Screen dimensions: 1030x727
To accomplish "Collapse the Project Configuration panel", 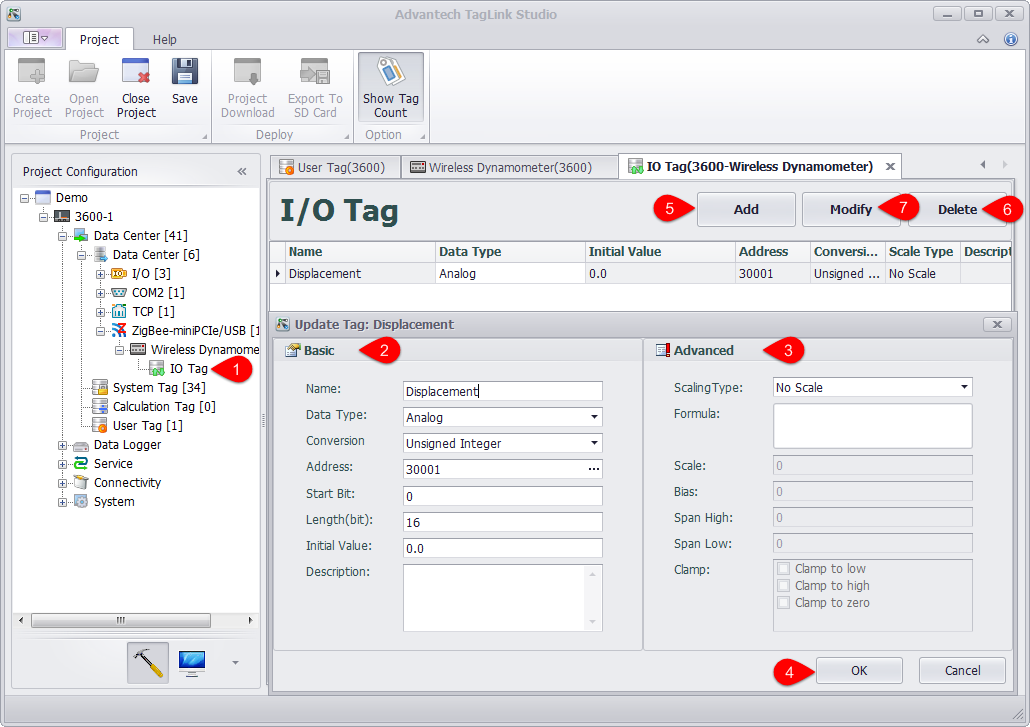I will pos(242,171).
